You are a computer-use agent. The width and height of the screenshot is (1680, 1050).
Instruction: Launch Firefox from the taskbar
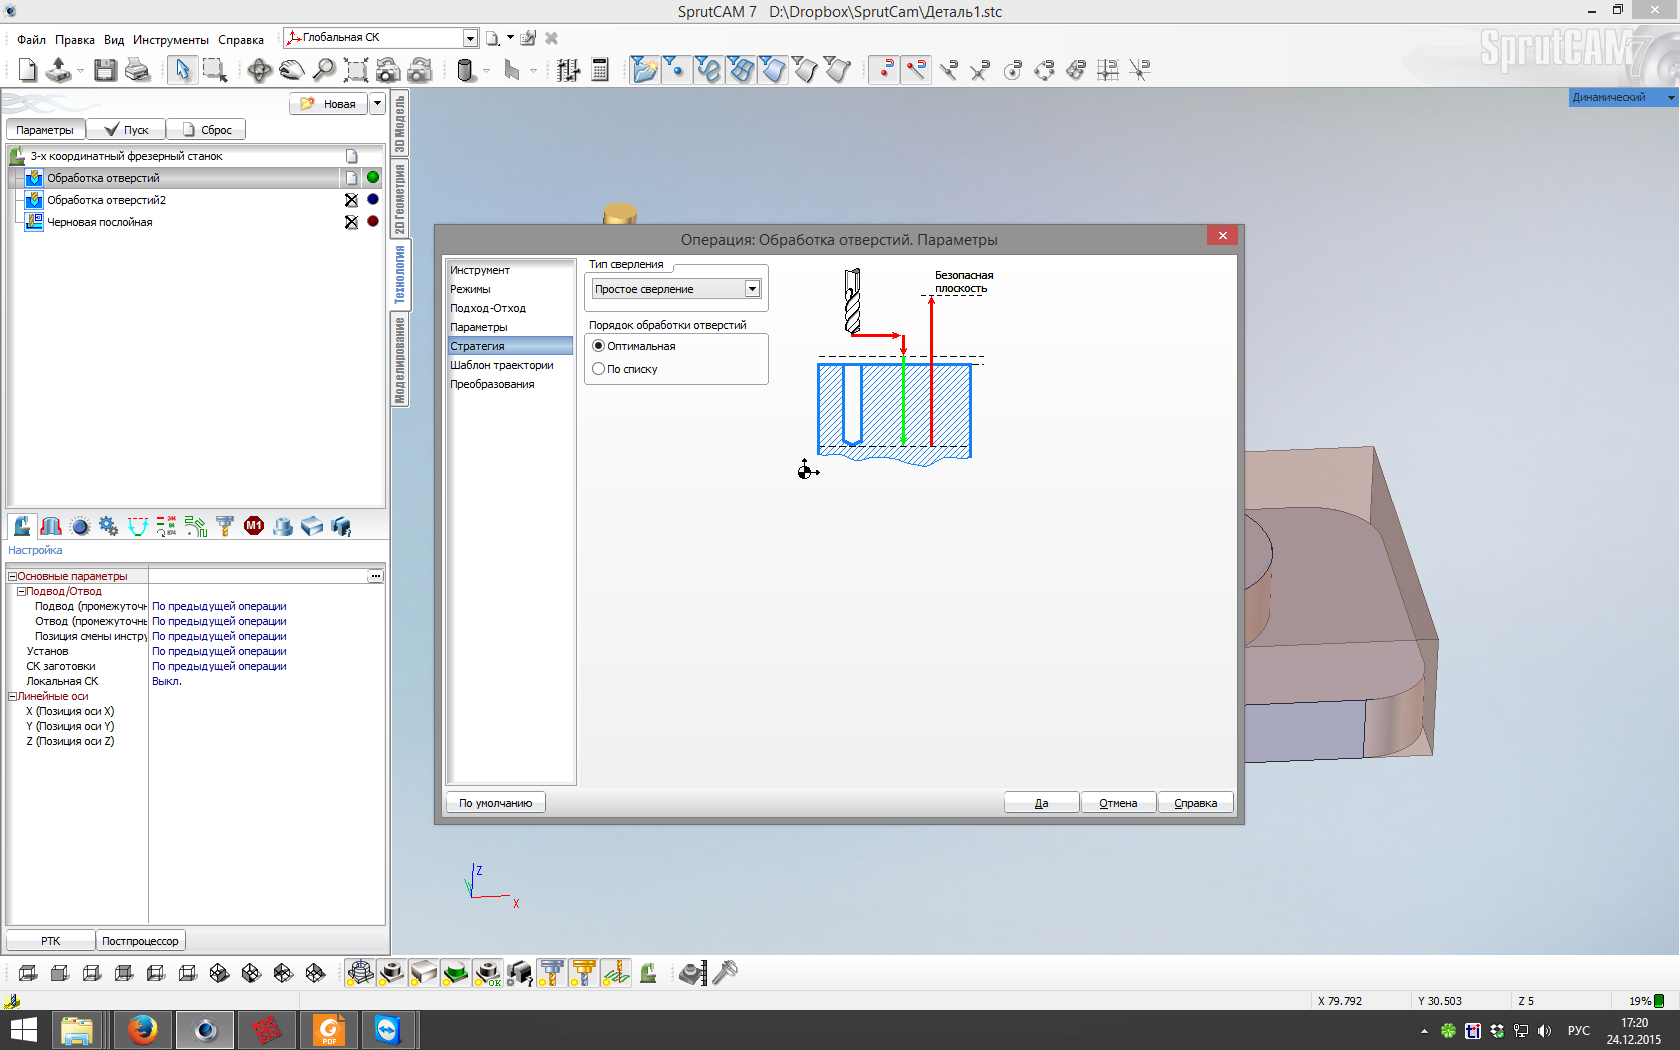pyautogui.click(x=142, y=1029)
